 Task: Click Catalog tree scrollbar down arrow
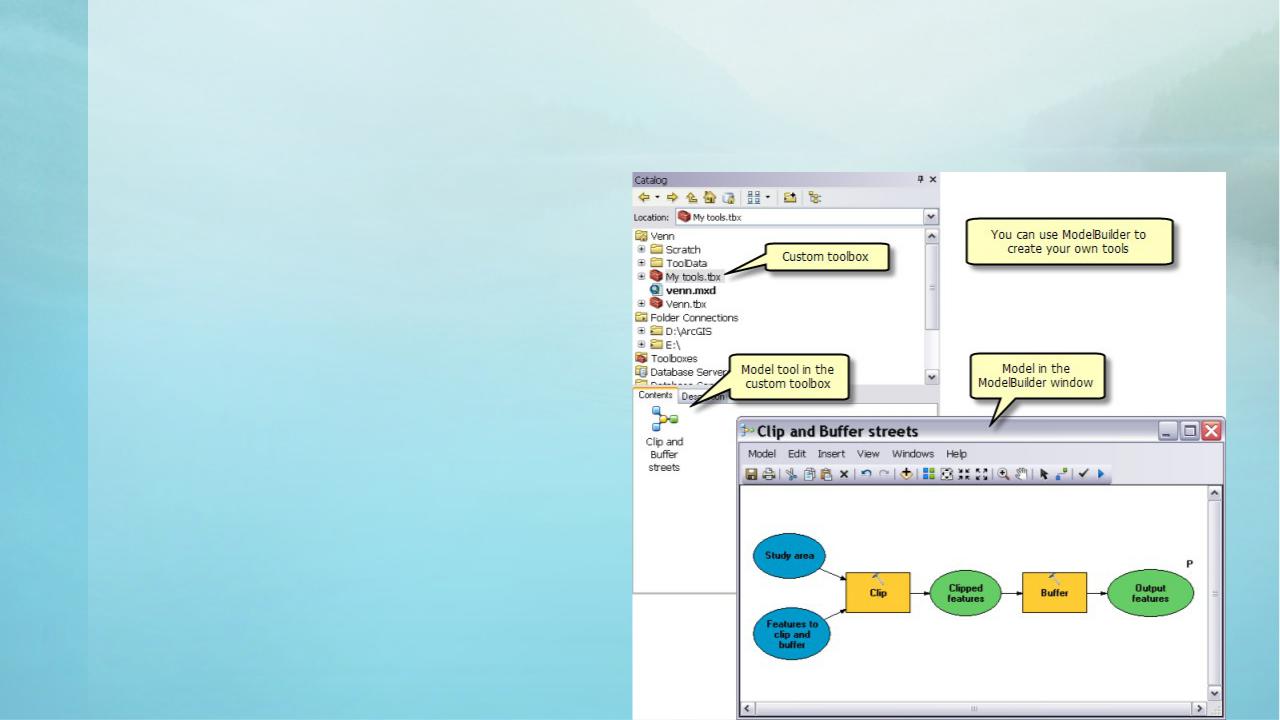(x=932, y=377)
